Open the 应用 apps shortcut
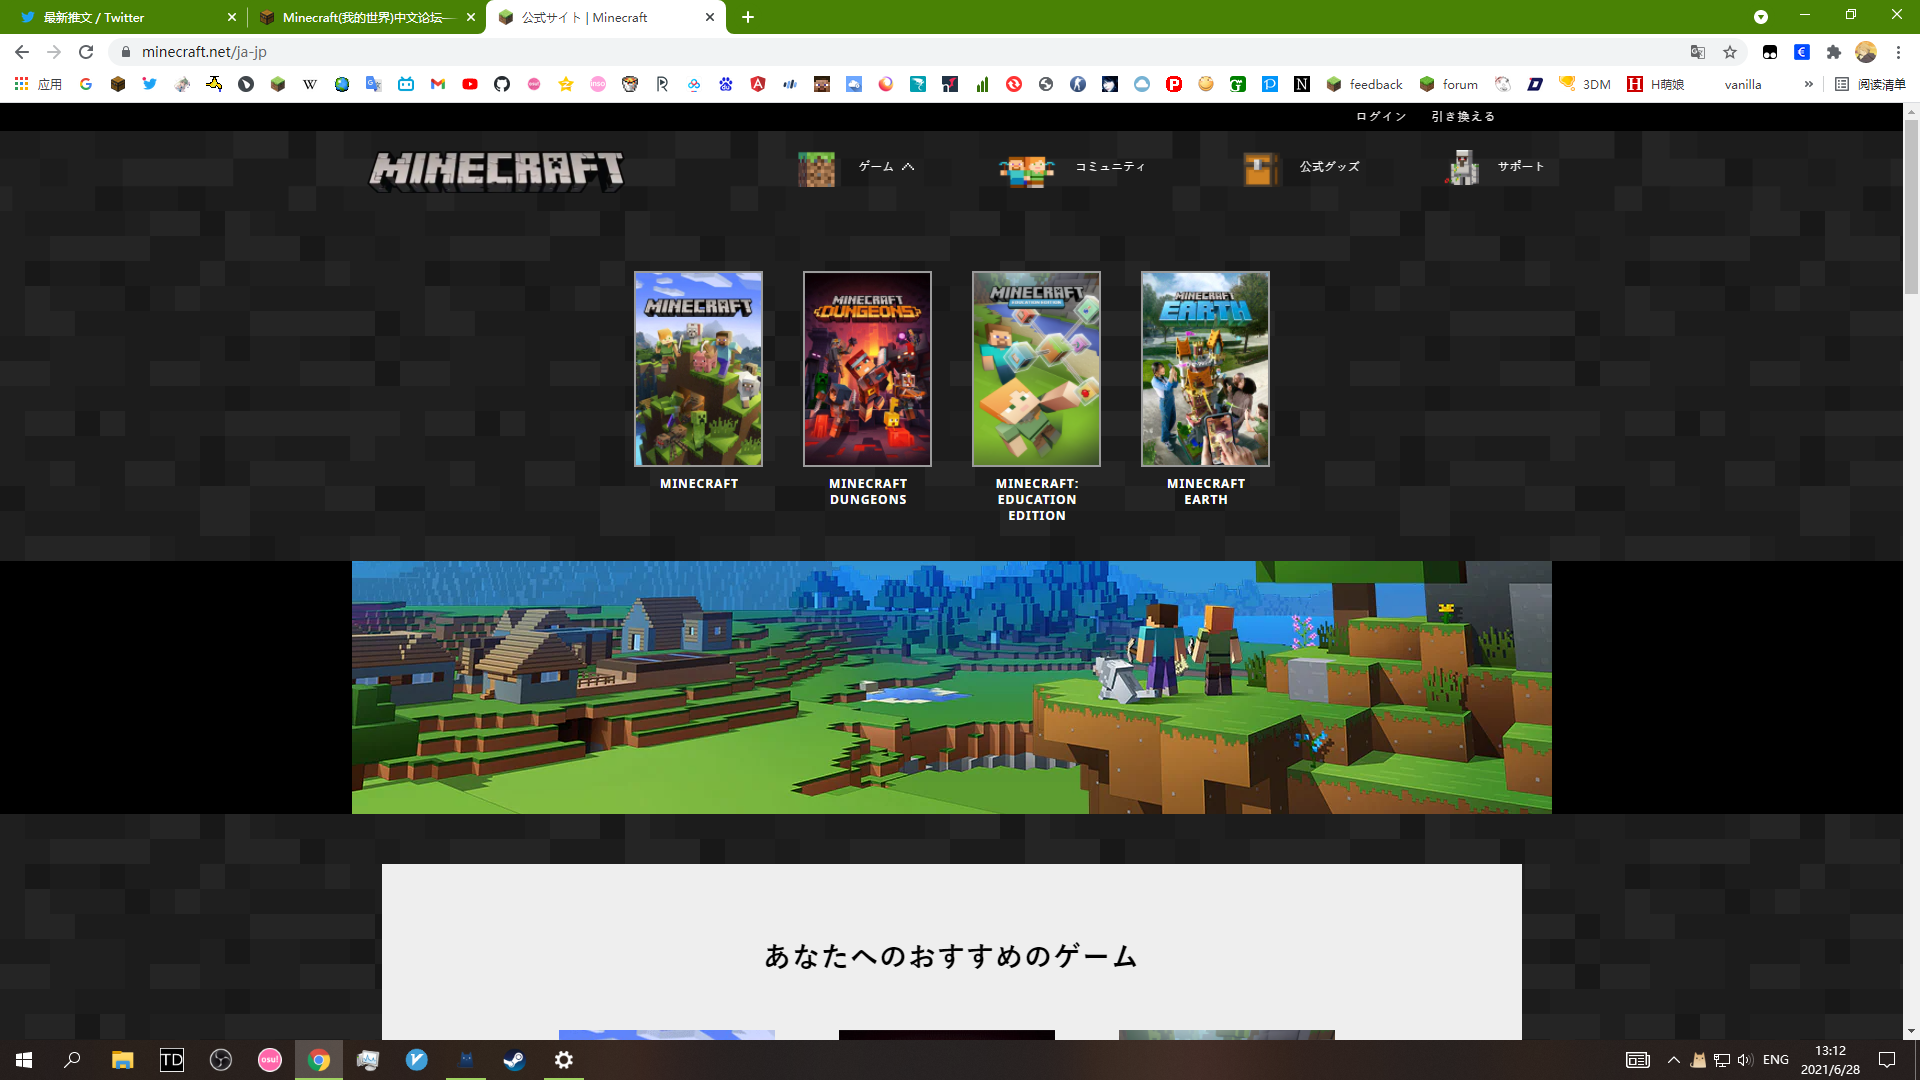The image size is (1920, 1080). coord(38,84)
